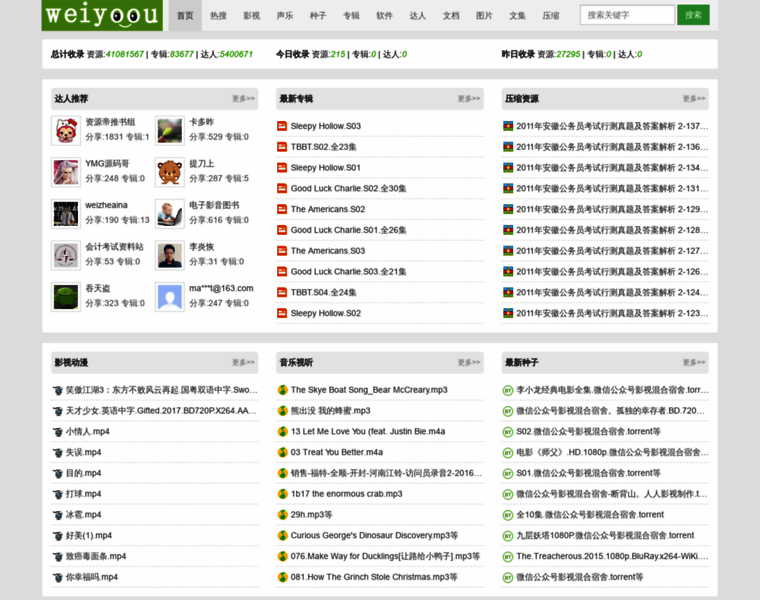Switch to the 压缩 tab
This screenshot has height=600, width=760.
pos(551,16)
